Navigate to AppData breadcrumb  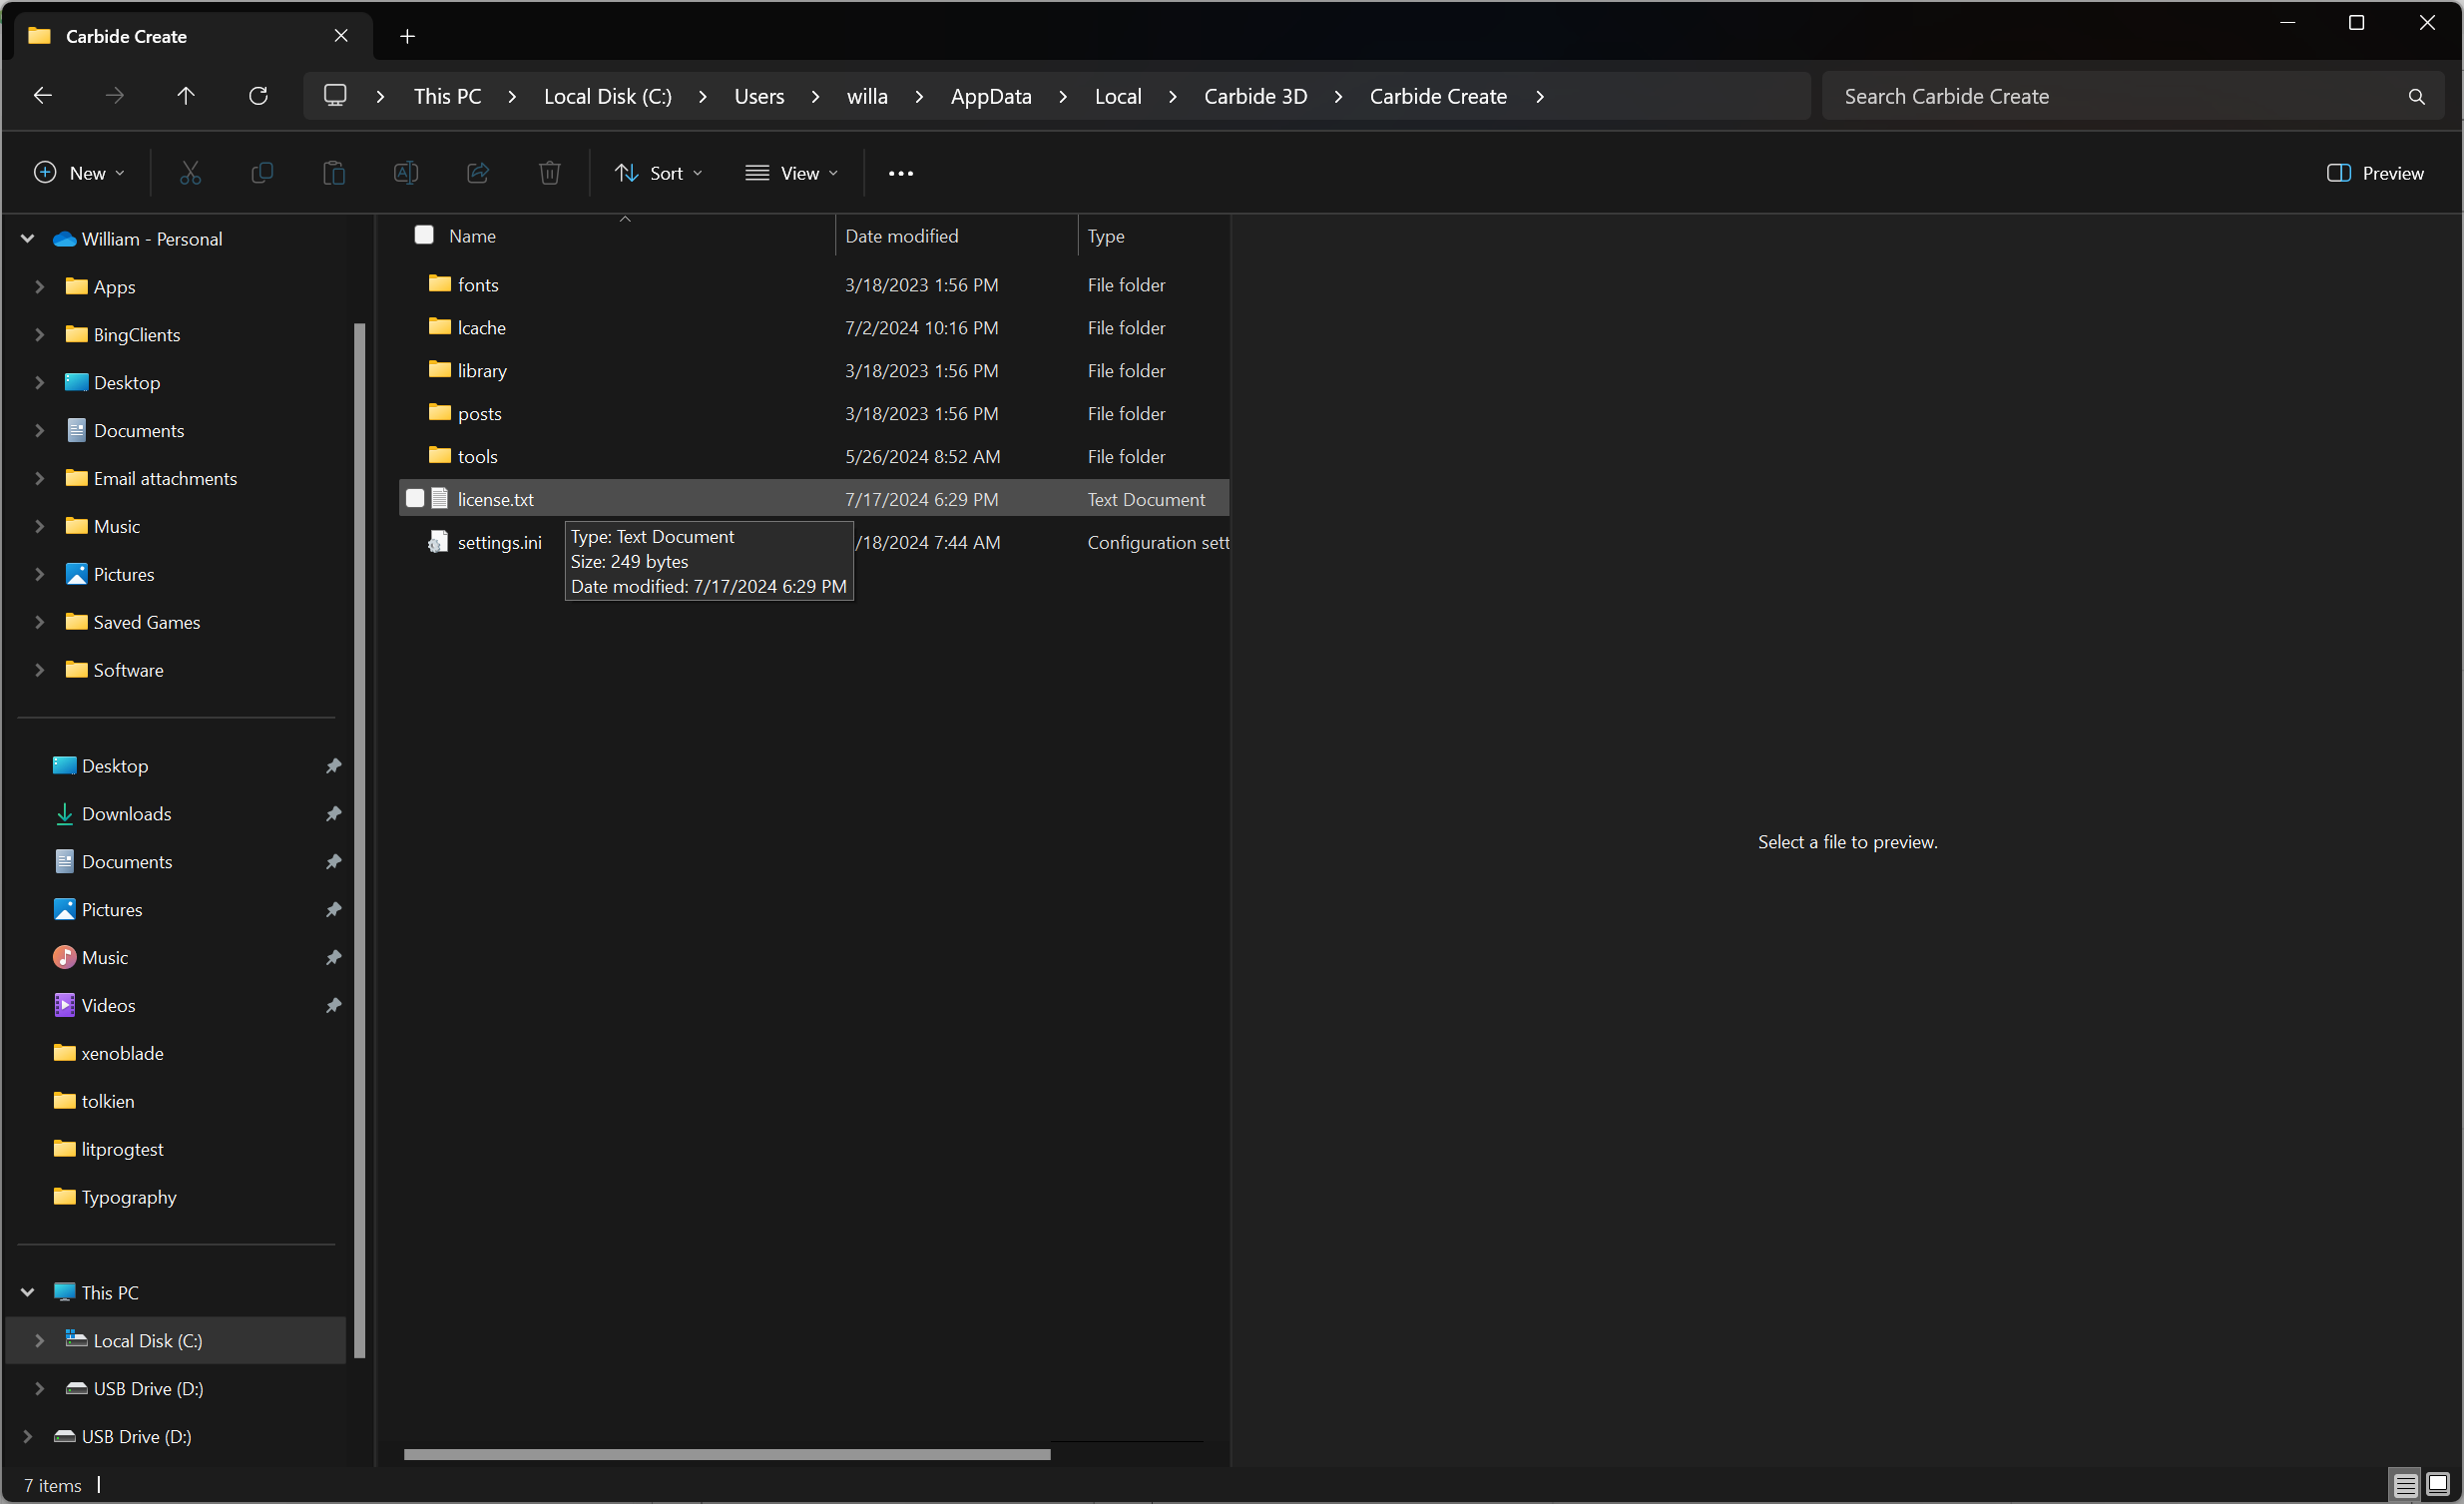pos(991,96)
